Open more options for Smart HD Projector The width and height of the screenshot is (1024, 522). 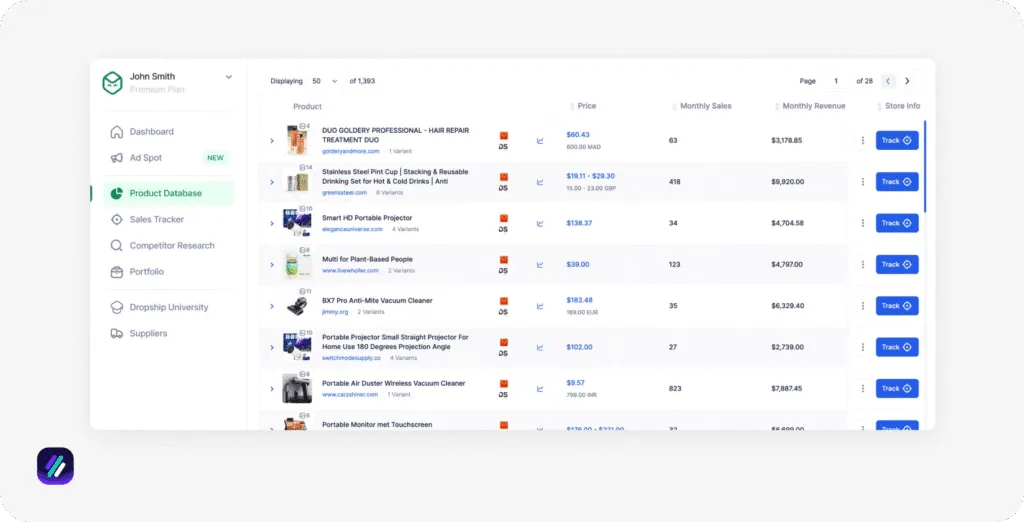coord(863,223)
